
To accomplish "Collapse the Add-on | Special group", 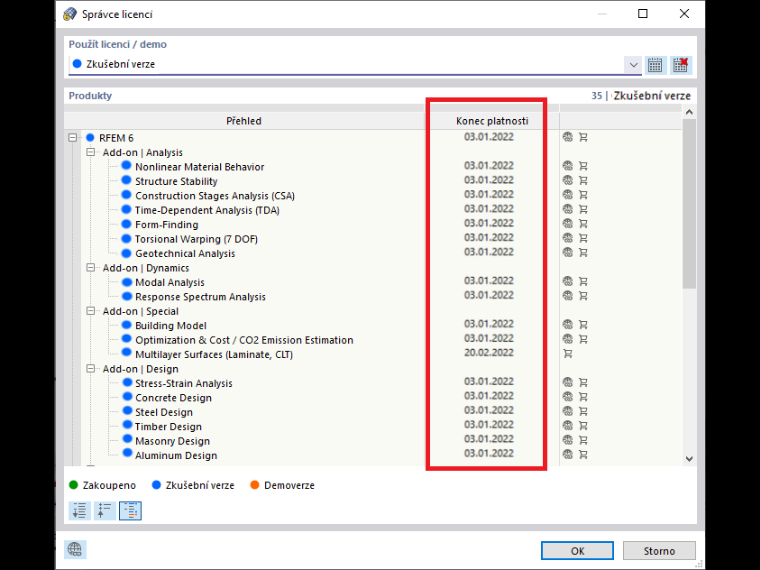I will (90, 311).
